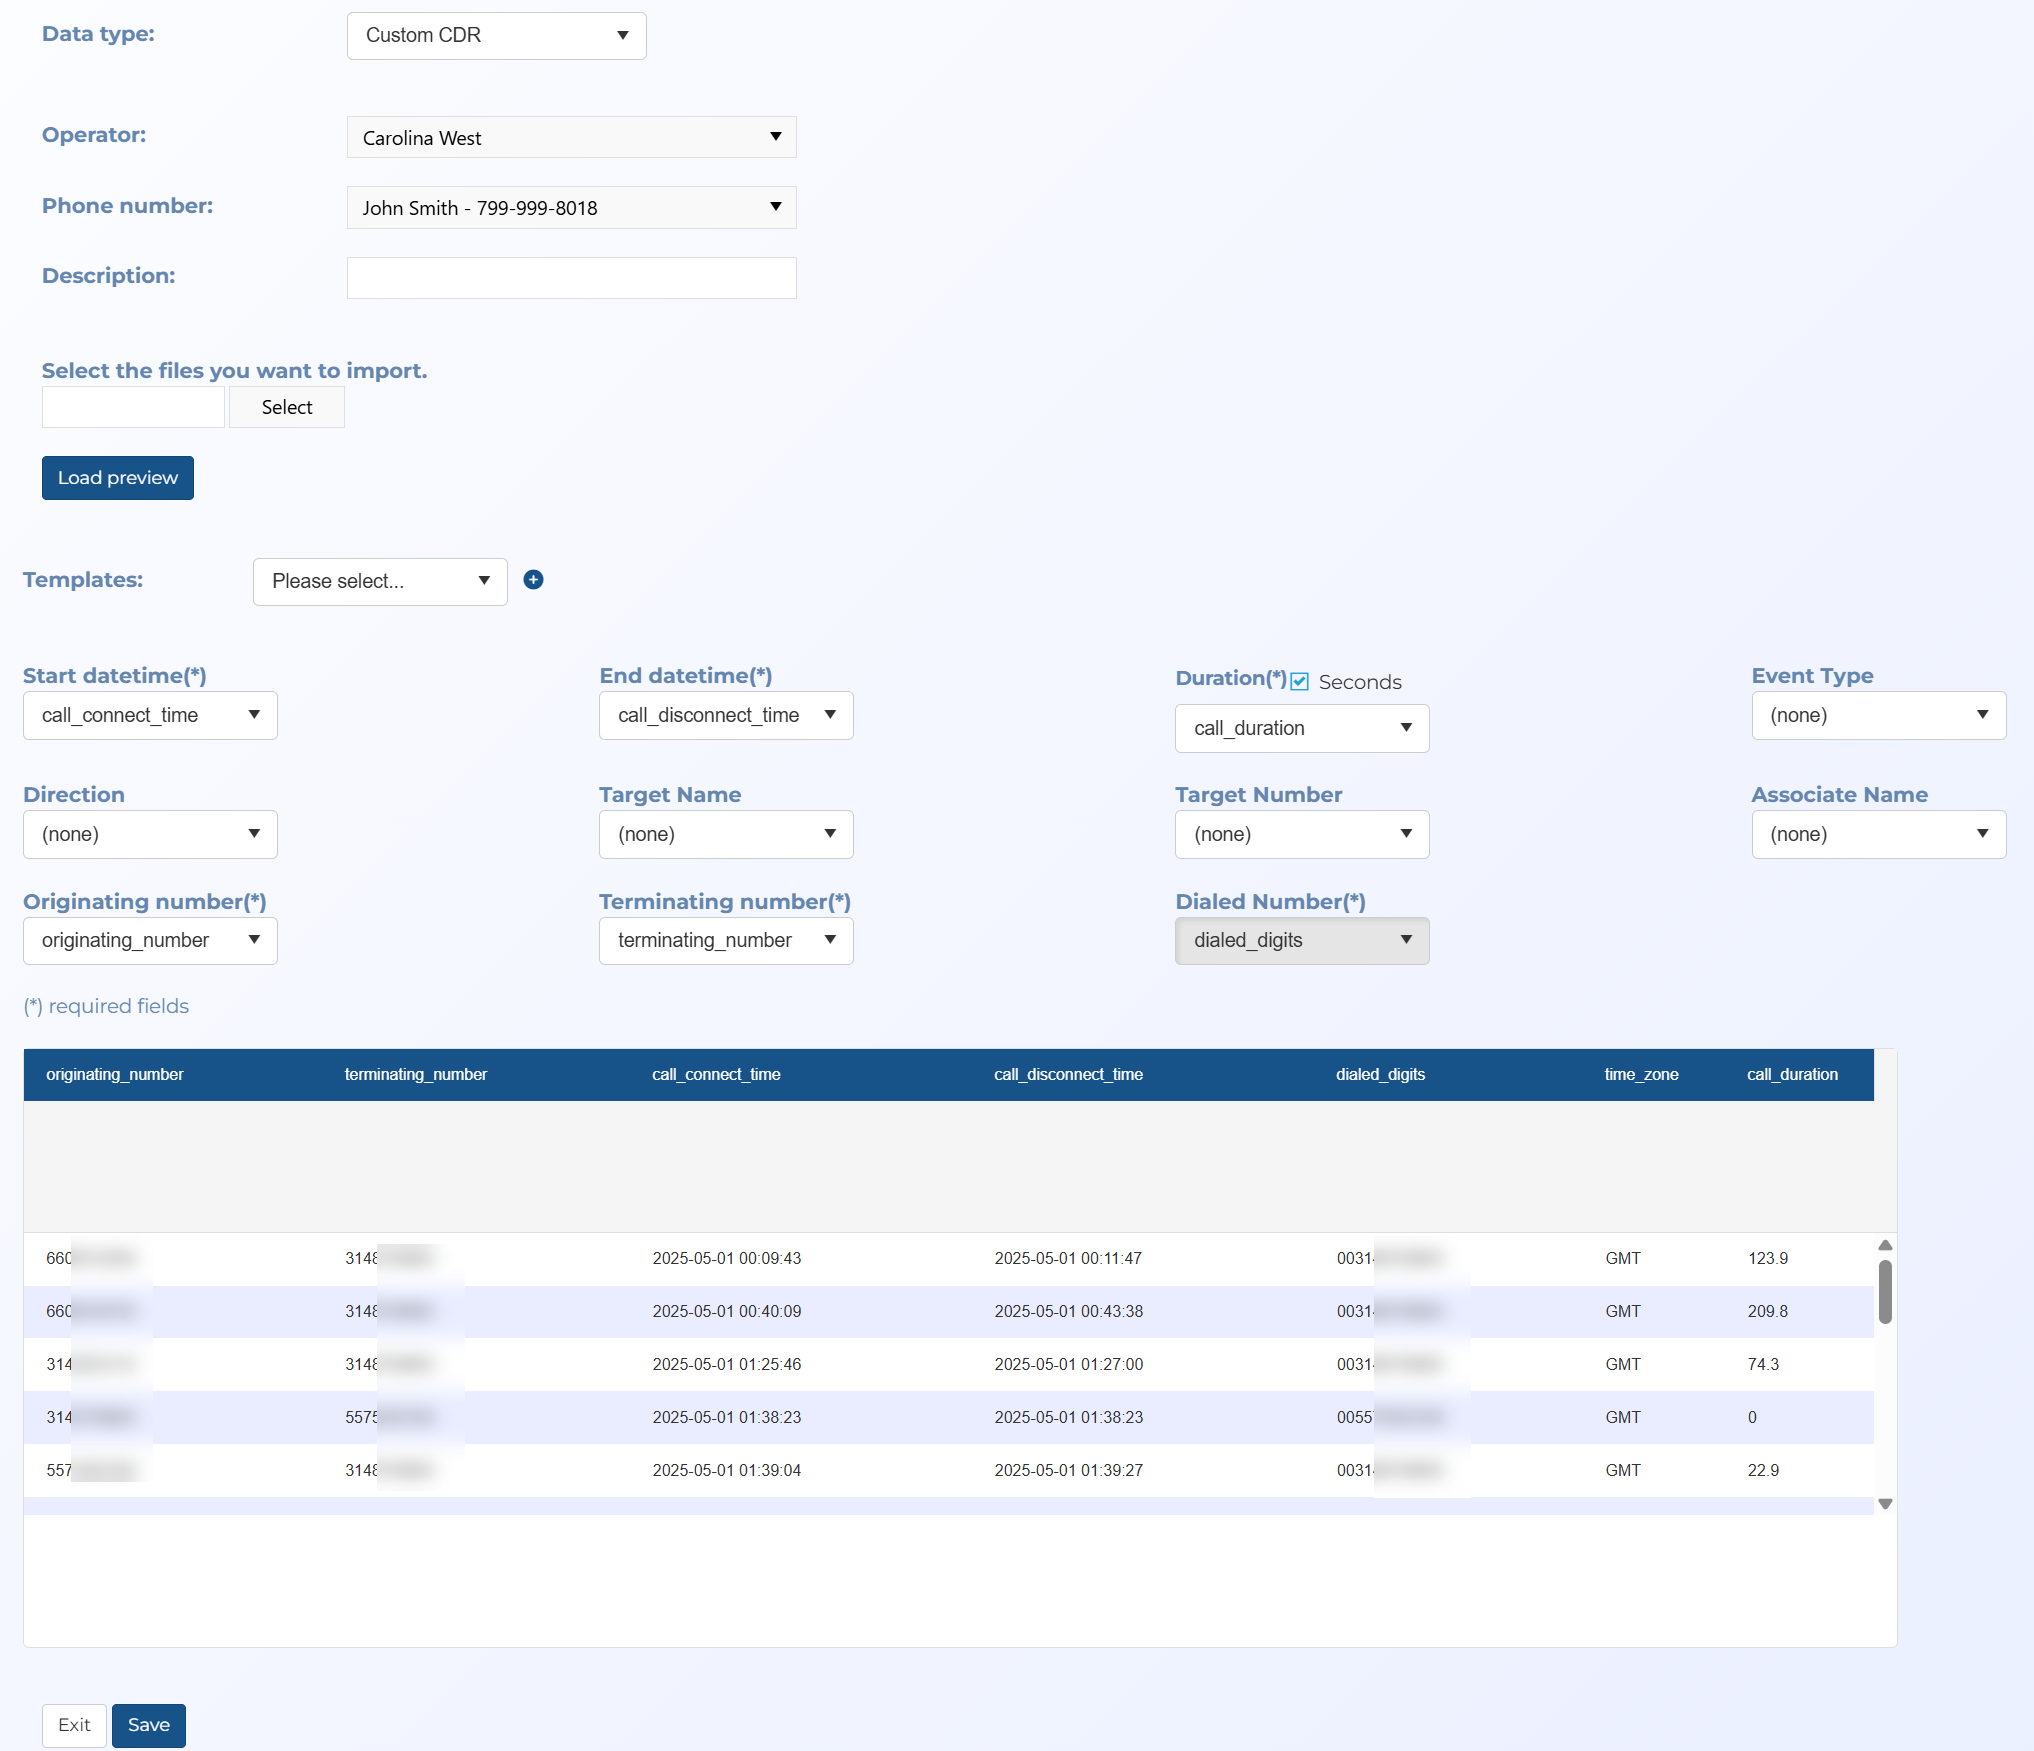
Task: Click the call_duration column header
Action: click(1792, 1075)
